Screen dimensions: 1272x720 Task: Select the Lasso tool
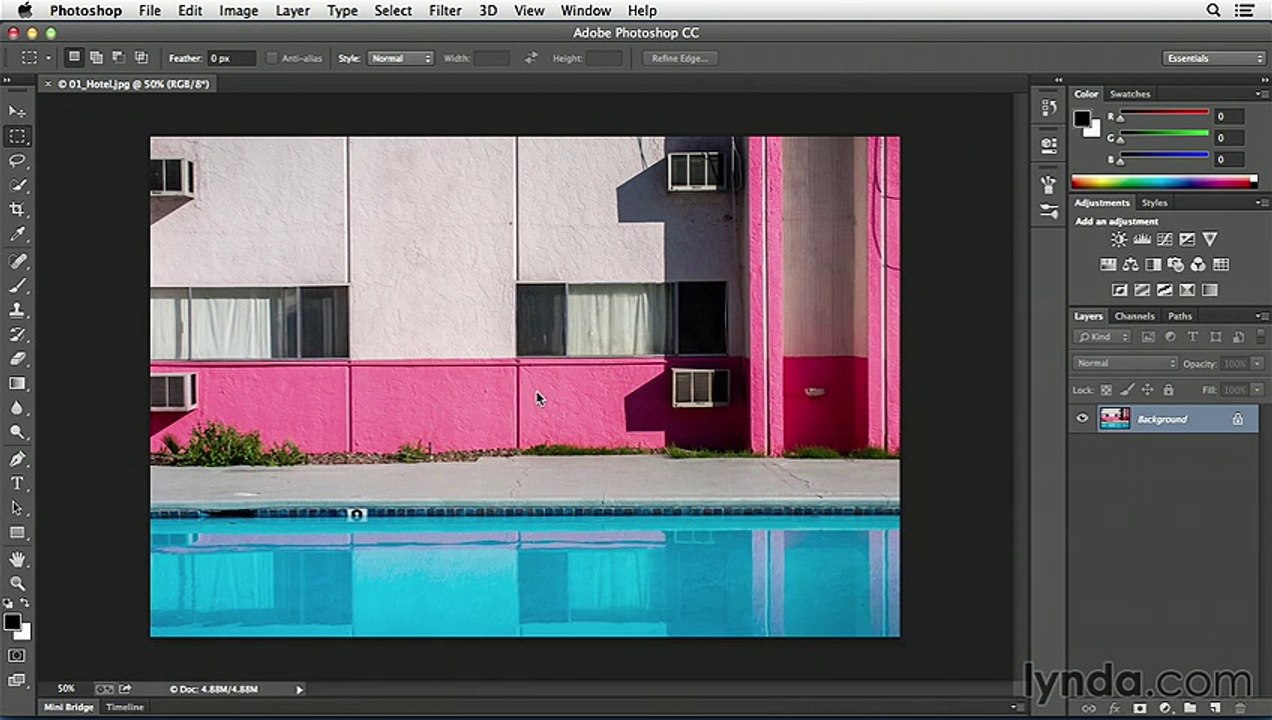(x=17, y=161)
